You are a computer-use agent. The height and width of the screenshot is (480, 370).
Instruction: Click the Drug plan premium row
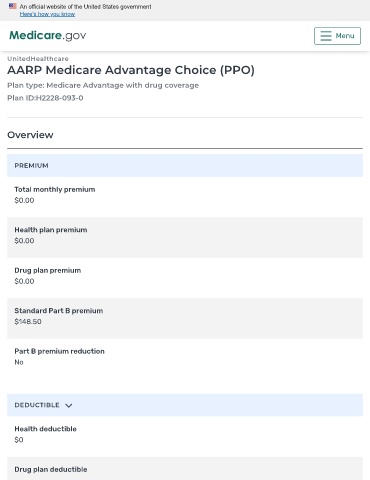pyautogui.click(x=185, y=278)
